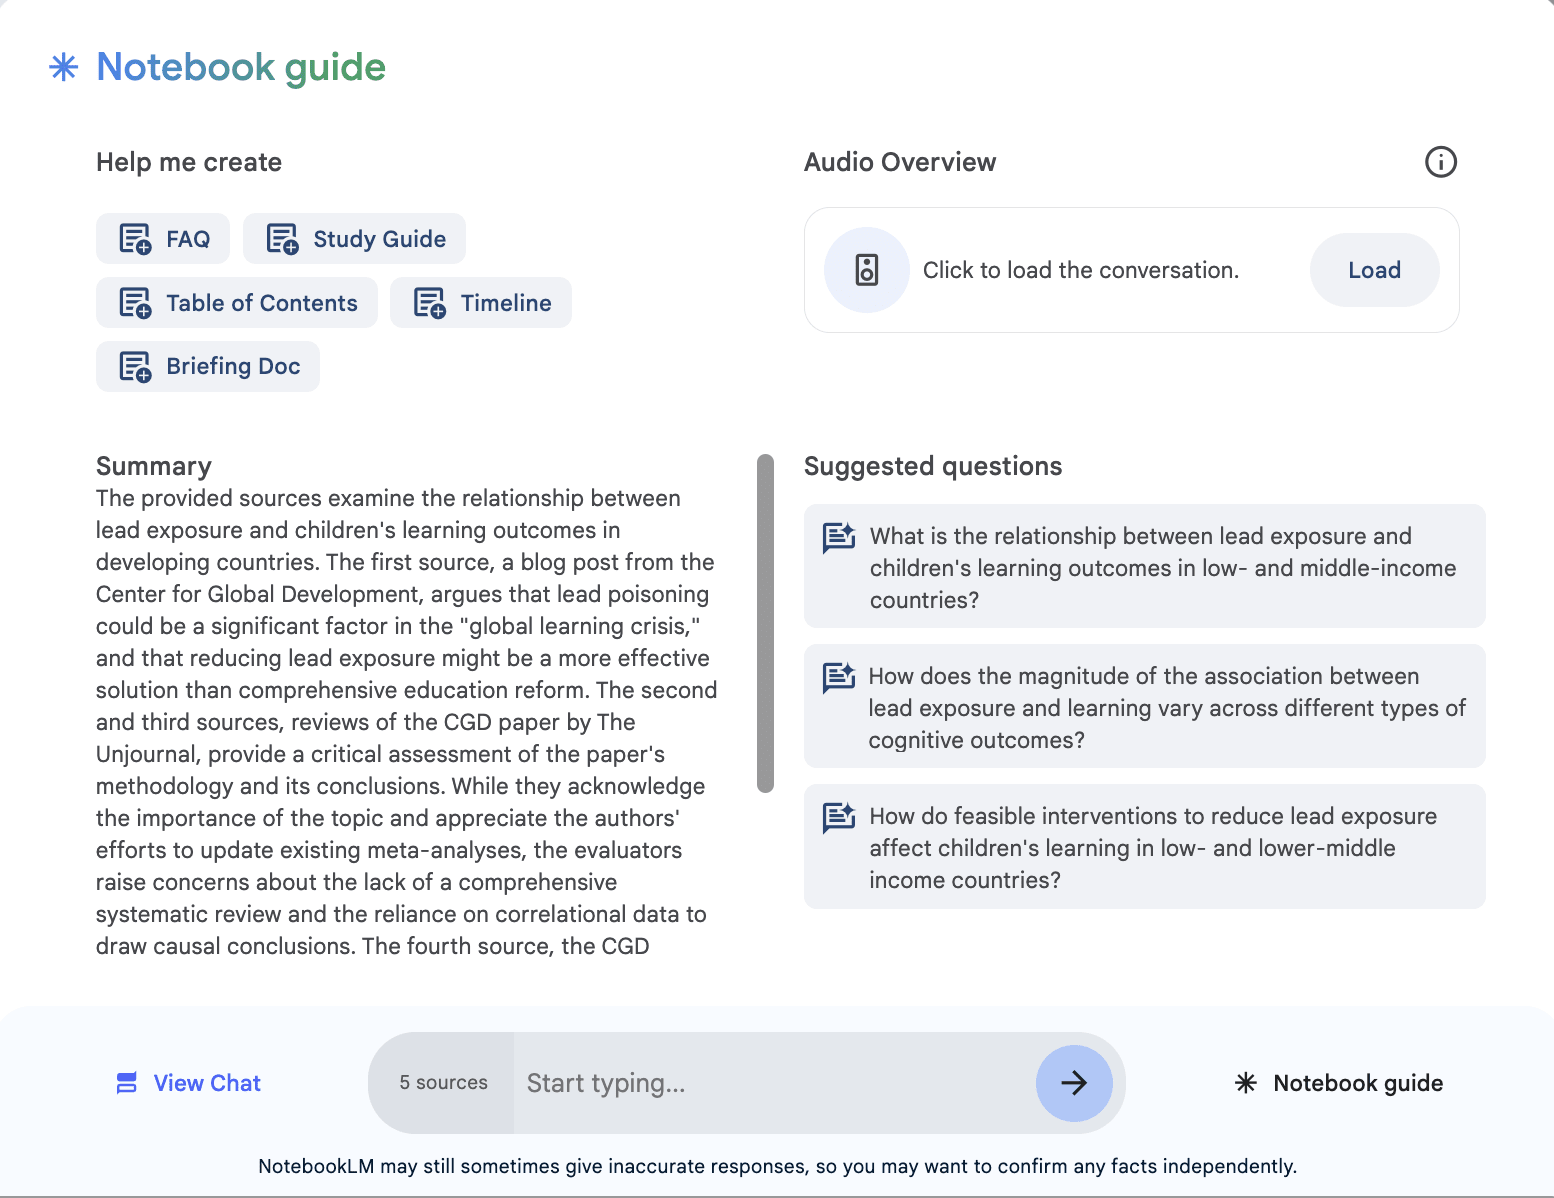Click the speaker icon in Audio Overview
The image size is (1554, 1198).
(x=867, y=270)
